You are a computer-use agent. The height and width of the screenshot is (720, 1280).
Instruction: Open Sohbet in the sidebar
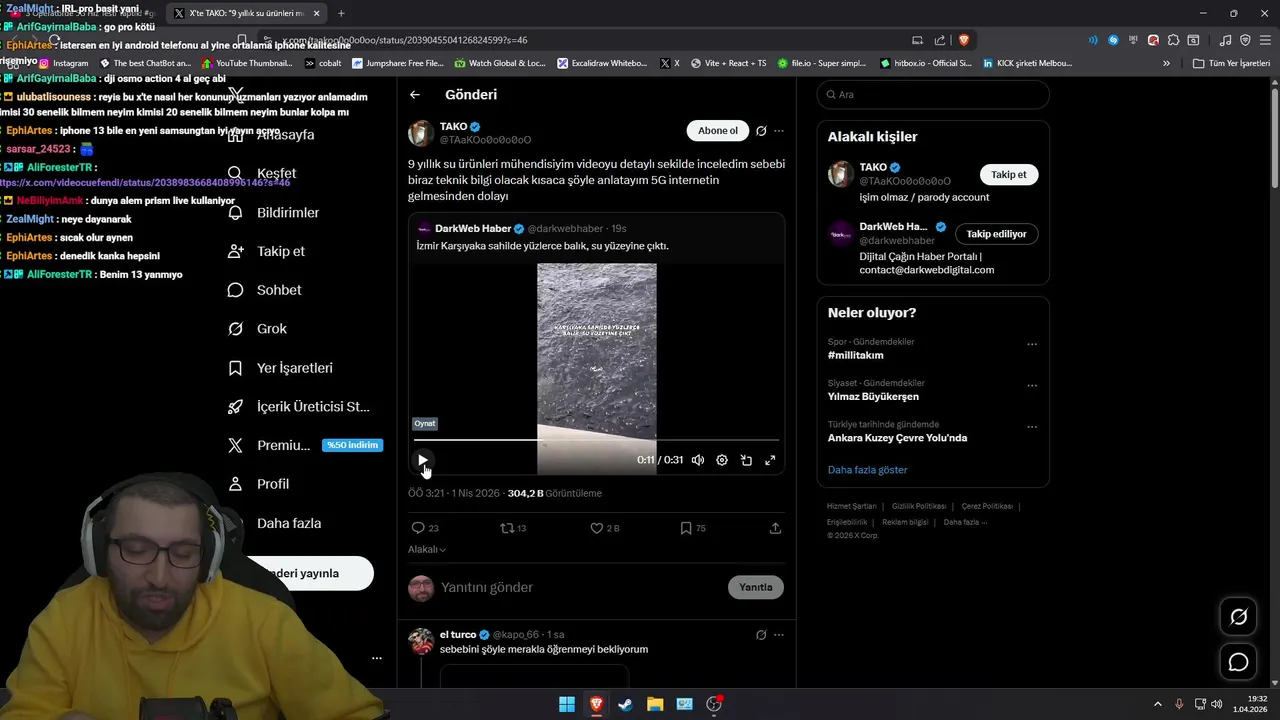click(x=265, y=290)
